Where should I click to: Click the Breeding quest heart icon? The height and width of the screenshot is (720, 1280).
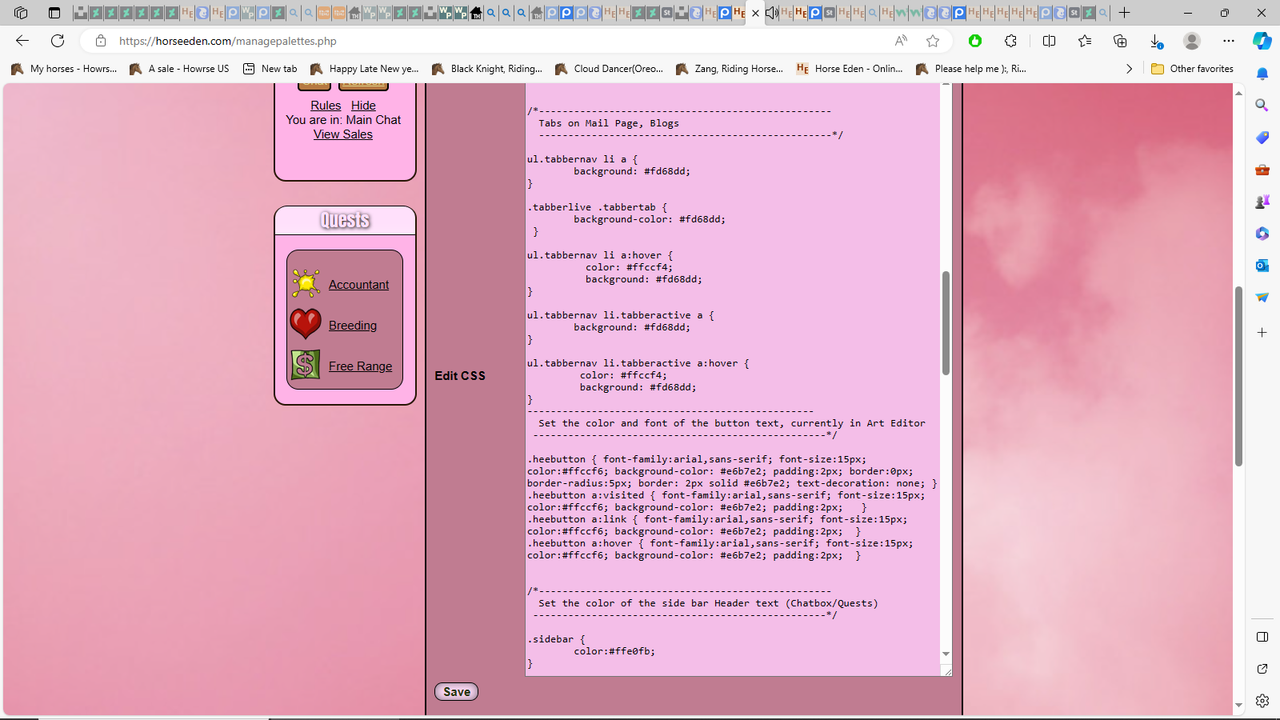click(x=305, y=324)
